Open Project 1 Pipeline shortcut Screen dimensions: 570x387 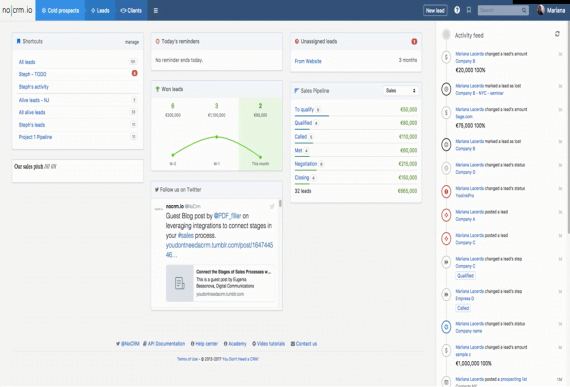35,137
